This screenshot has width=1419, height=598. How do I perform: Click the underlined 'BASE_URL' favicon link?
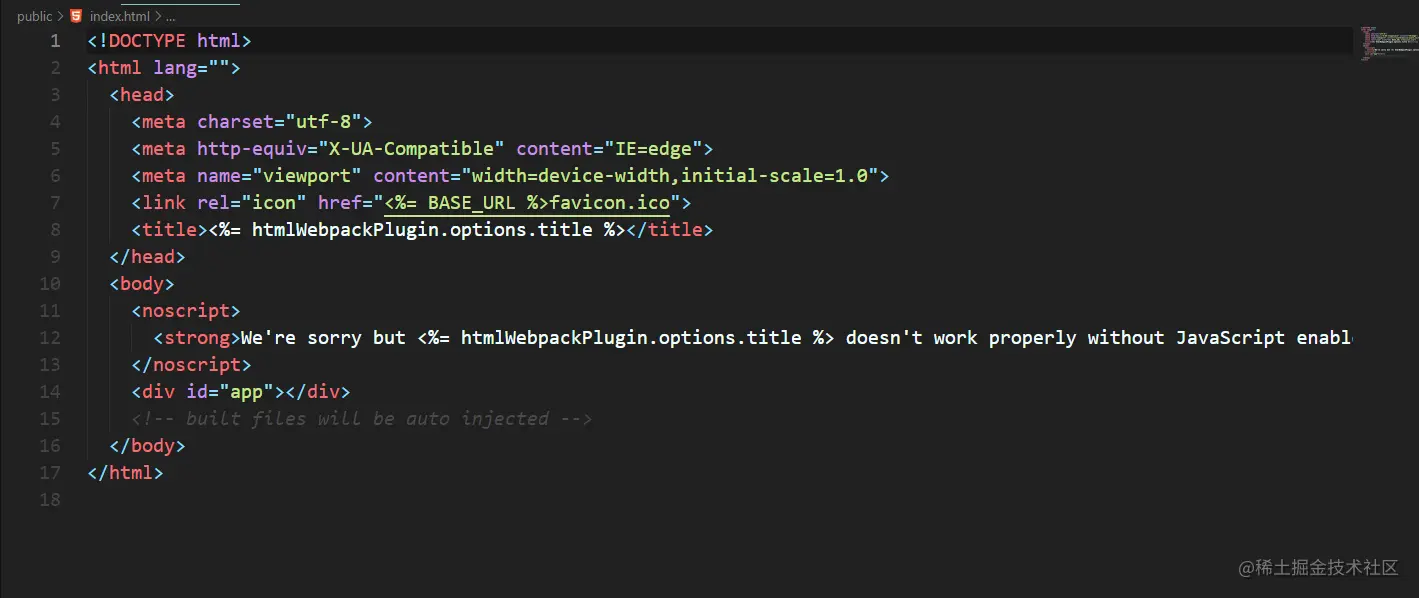[527, 203]
